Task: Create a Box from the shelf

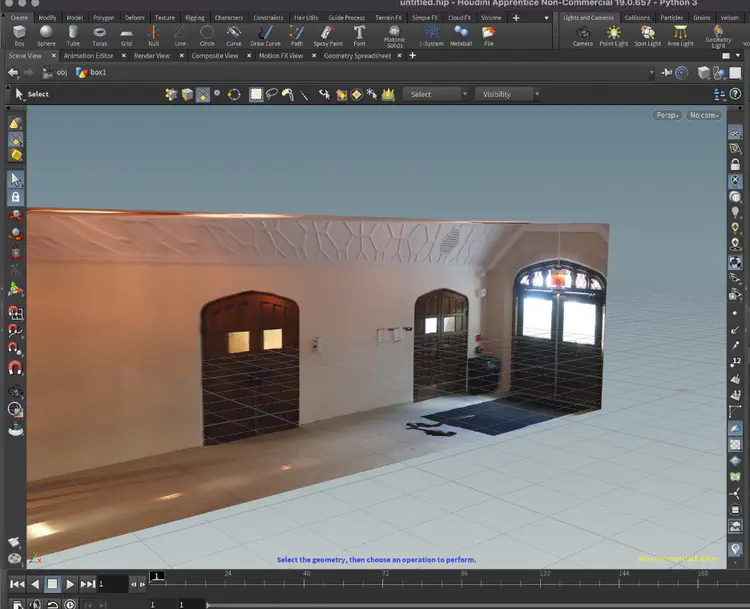Action: 19,35
